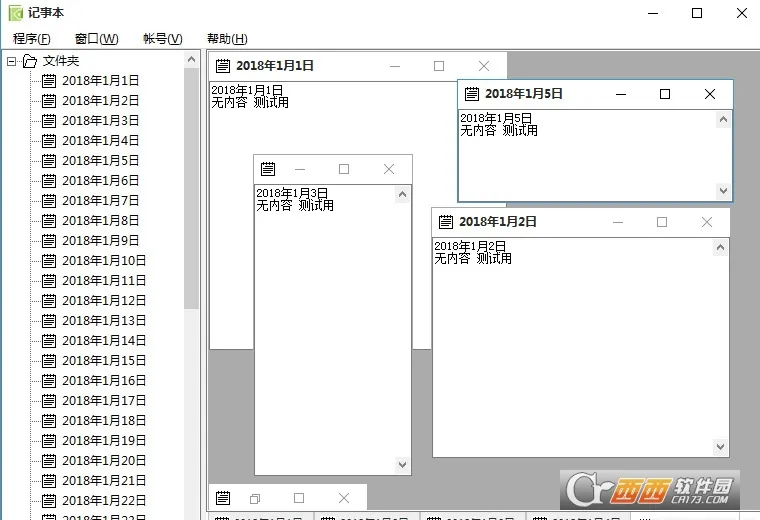
Task: Click the text area of the untitled 1月3日 window
Action: coord(325,330)
